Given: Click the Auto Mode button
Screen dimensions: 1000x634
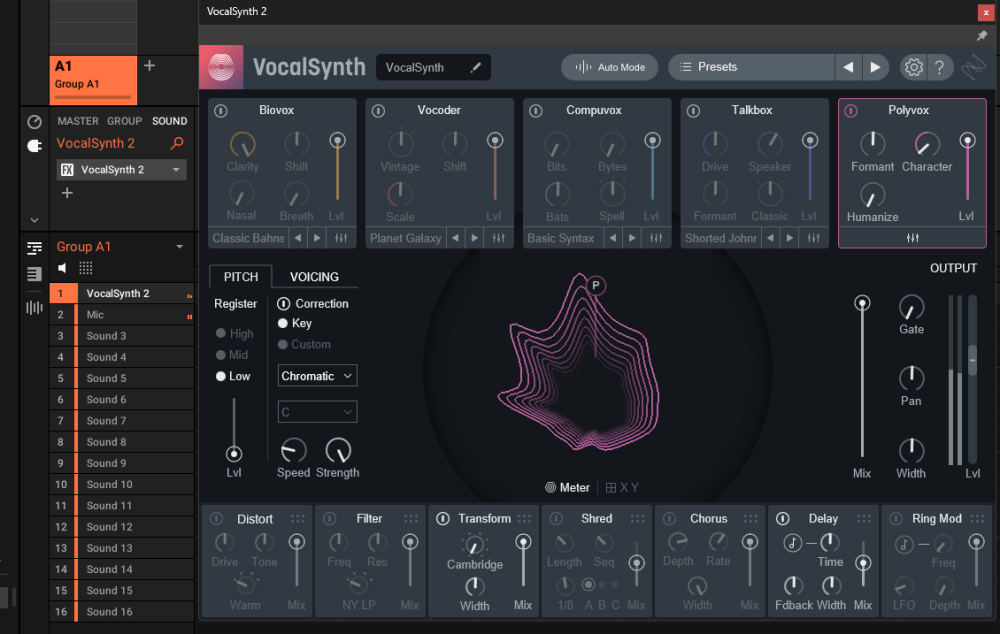Looking at the screenshot, I should click(610, 67).
